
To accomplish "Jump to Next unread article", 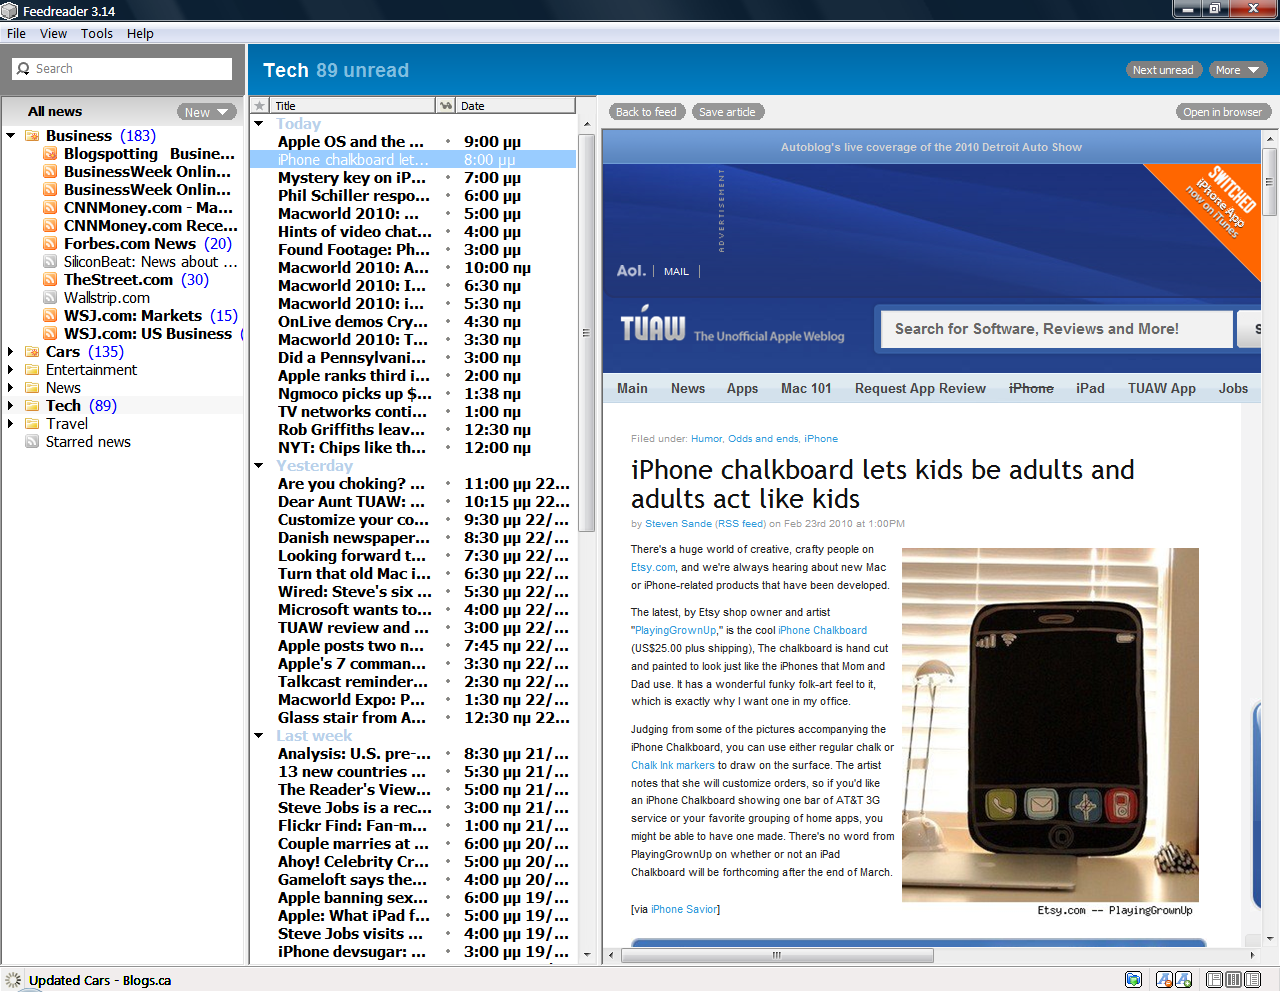I will click(1163, 70).
